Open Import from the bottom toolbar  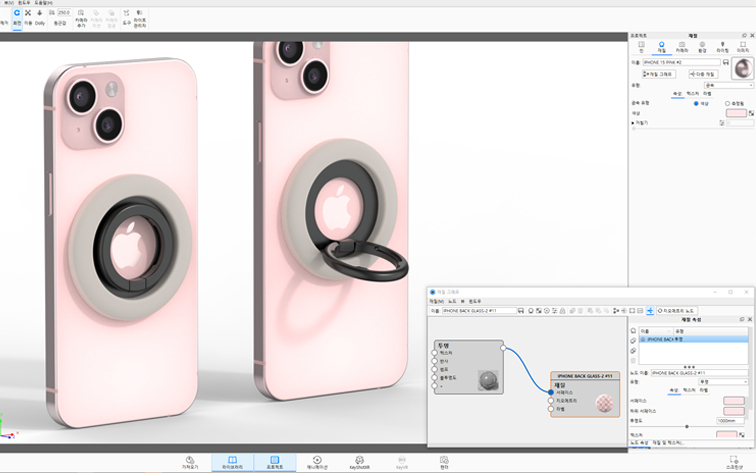point(190,463)
